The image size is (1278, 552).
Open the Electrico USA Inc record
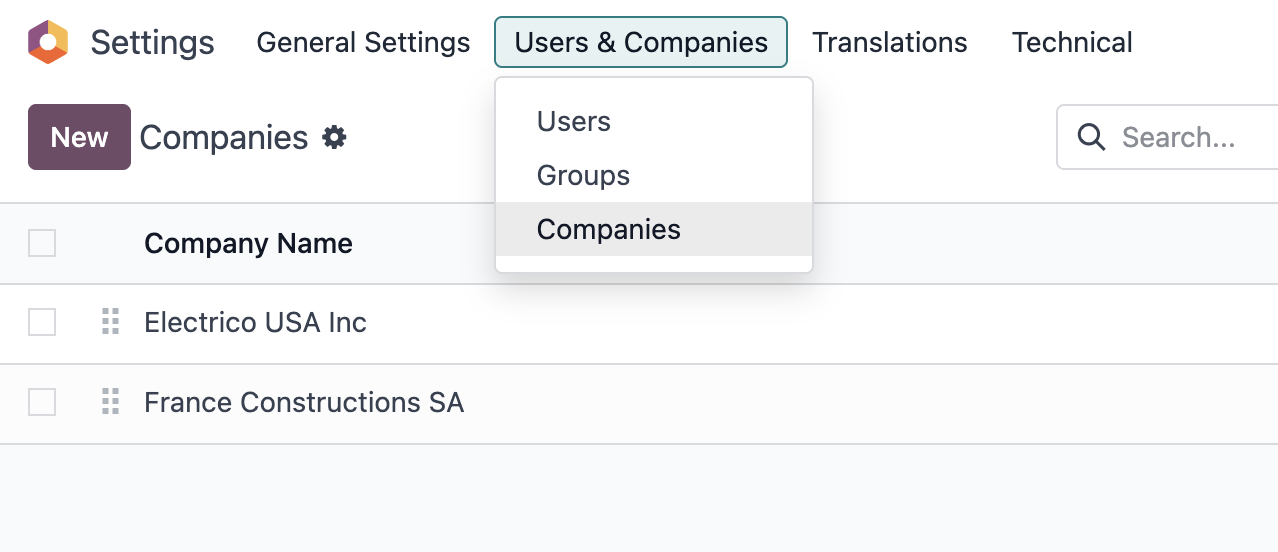pyautogui.click(x=255, y=322)
